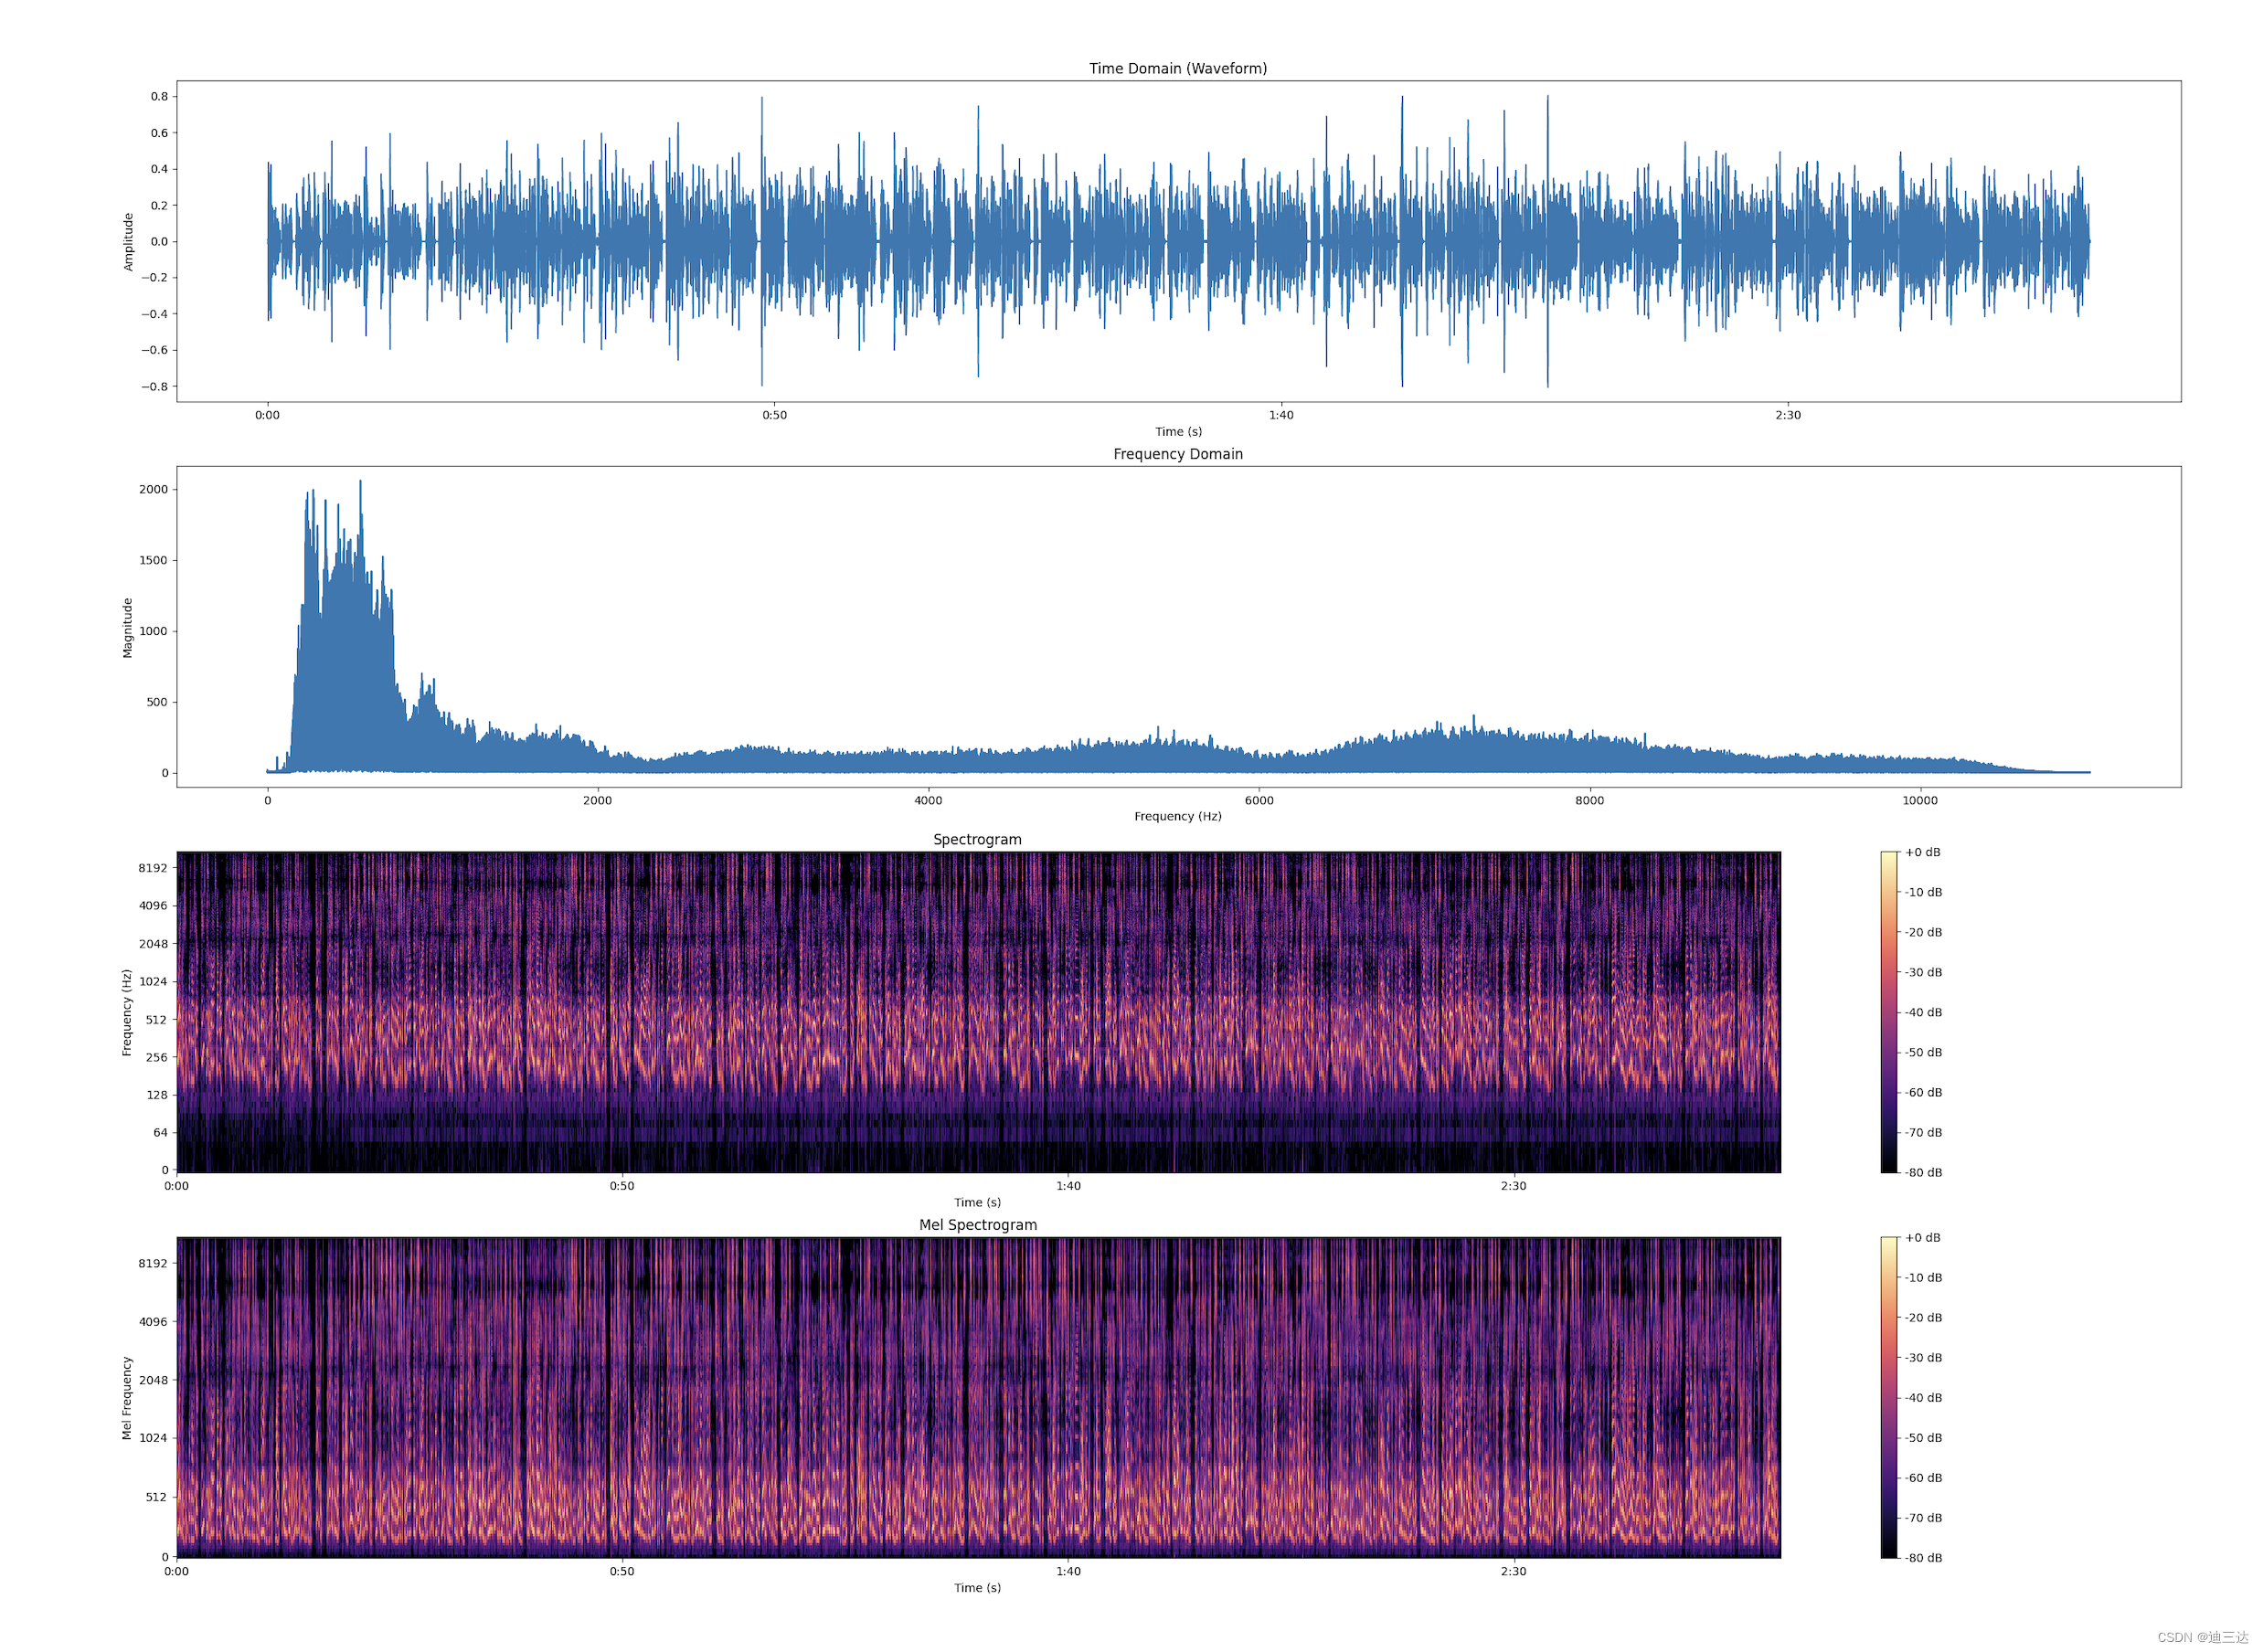Image resolution: width=2263 pixels, height=1652 pixels.
Task: Click the 'Frequency (Hz)' x-axis label
Action: [1177, 816]
